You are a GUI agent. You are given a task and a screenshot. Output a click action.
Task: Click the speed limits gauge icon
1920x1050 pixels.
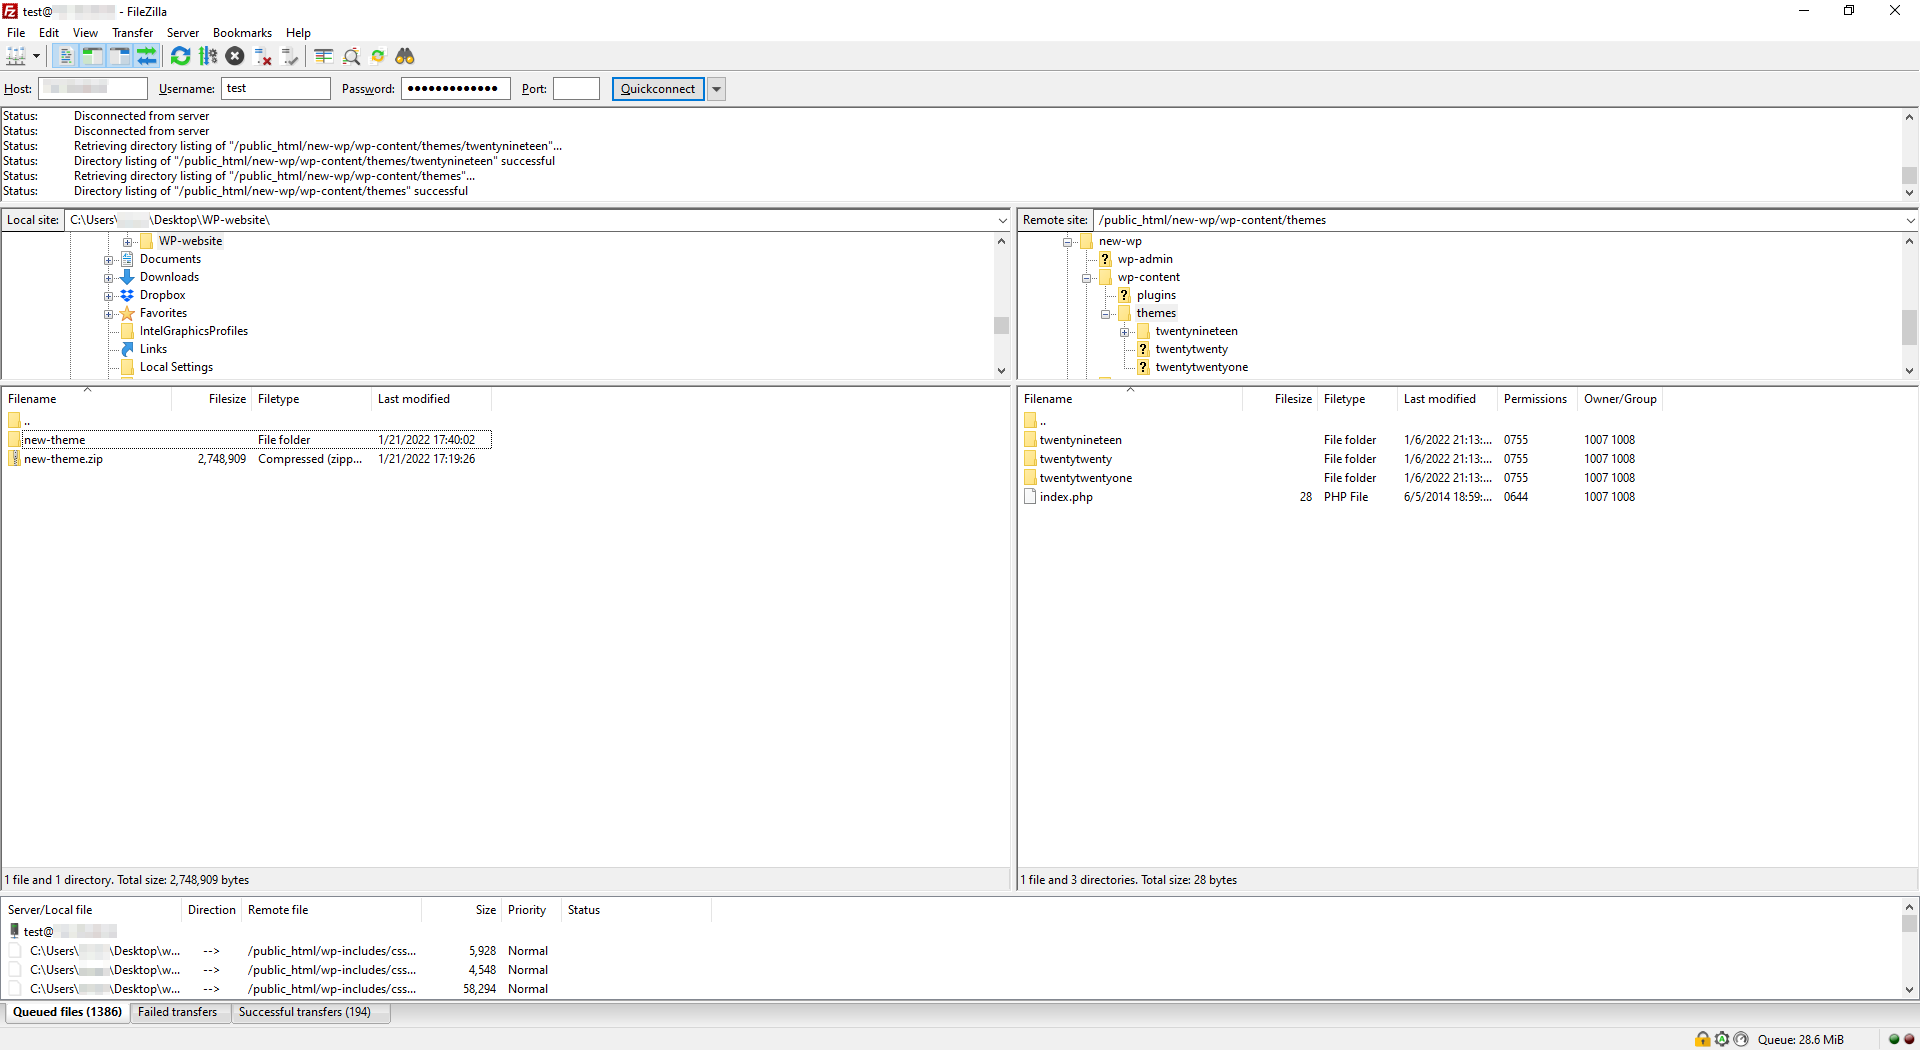1741,1039
